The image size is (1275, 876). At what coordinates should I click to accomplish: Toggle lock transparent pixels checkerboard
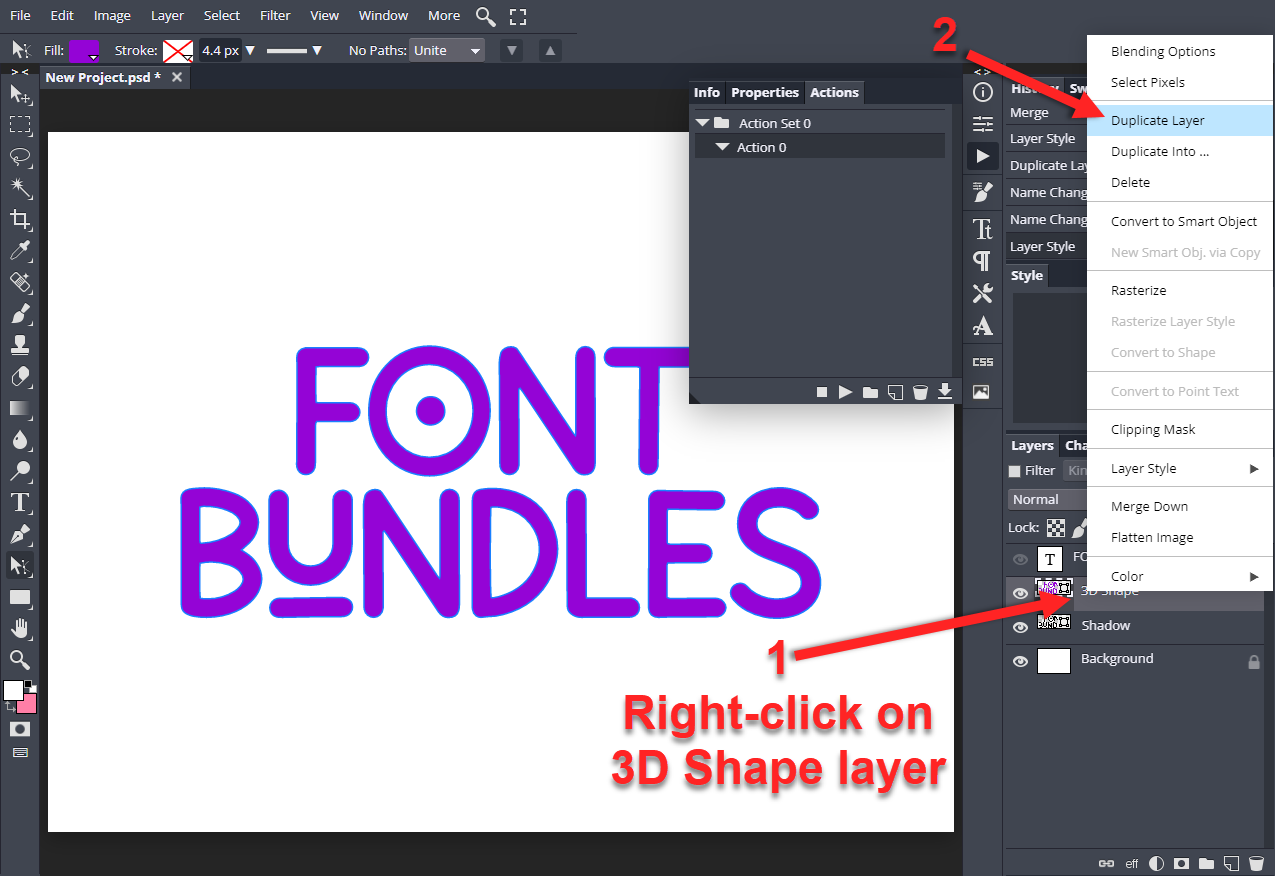click(1056, 527)
